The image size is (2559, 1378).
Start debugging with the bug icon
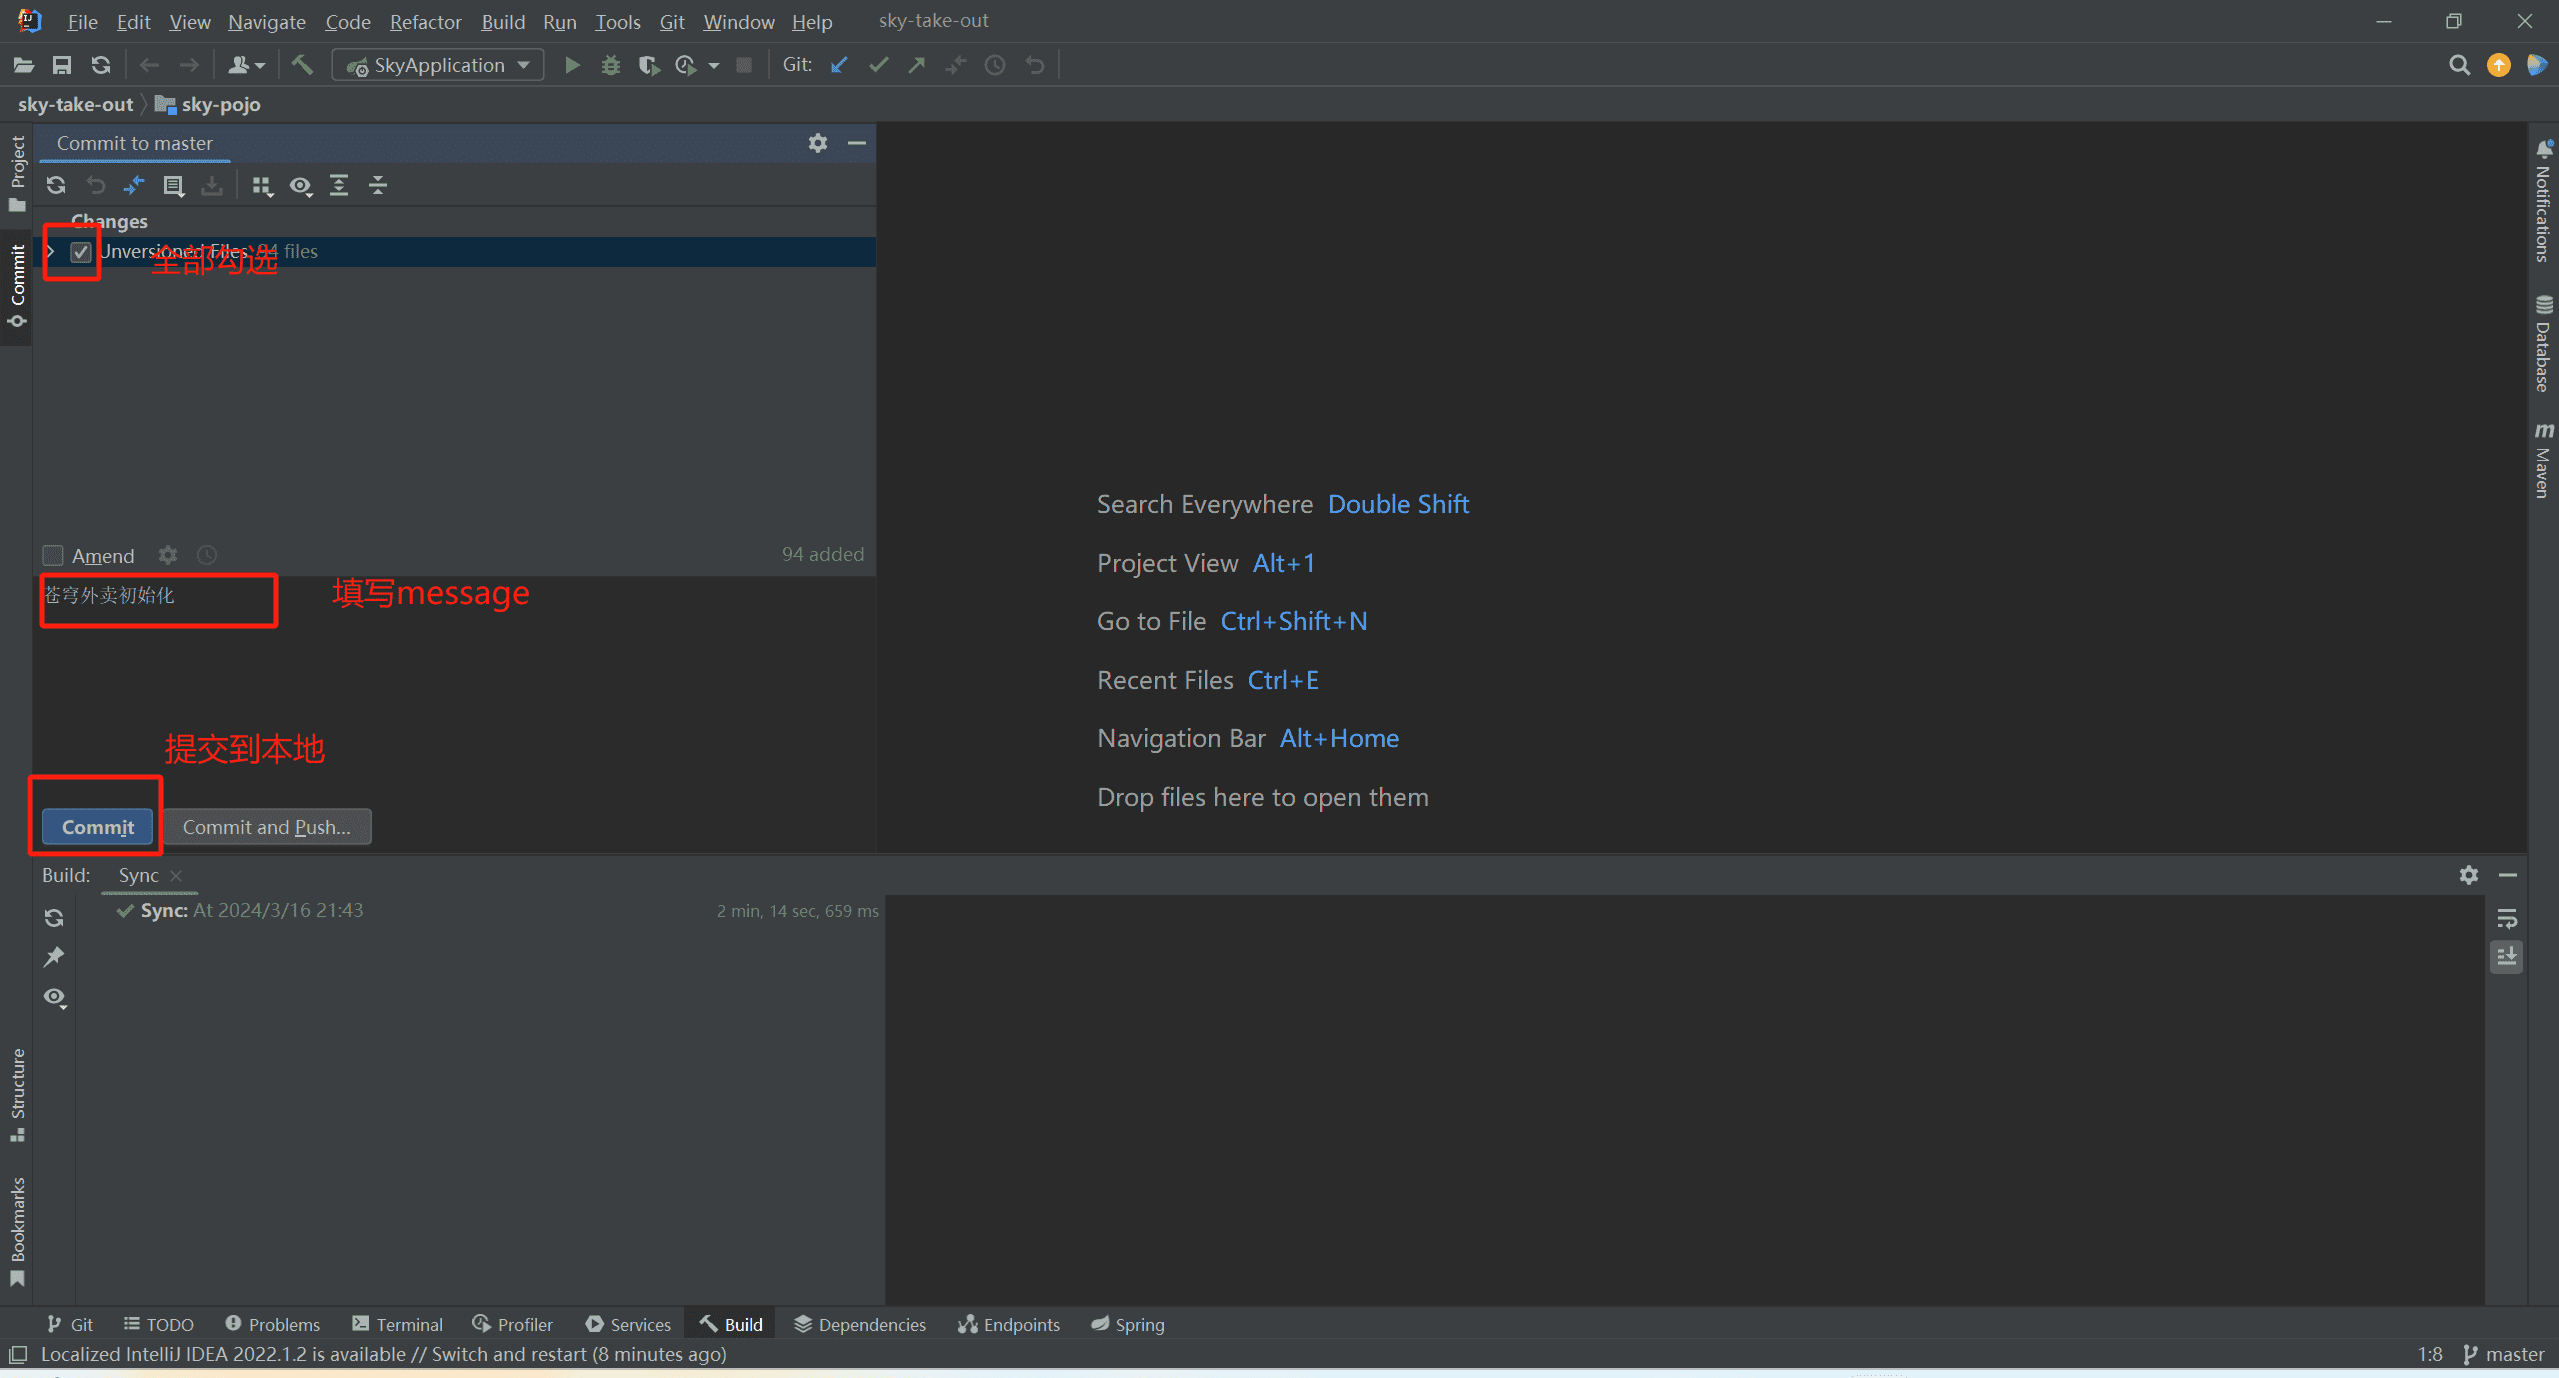[611, 65]
